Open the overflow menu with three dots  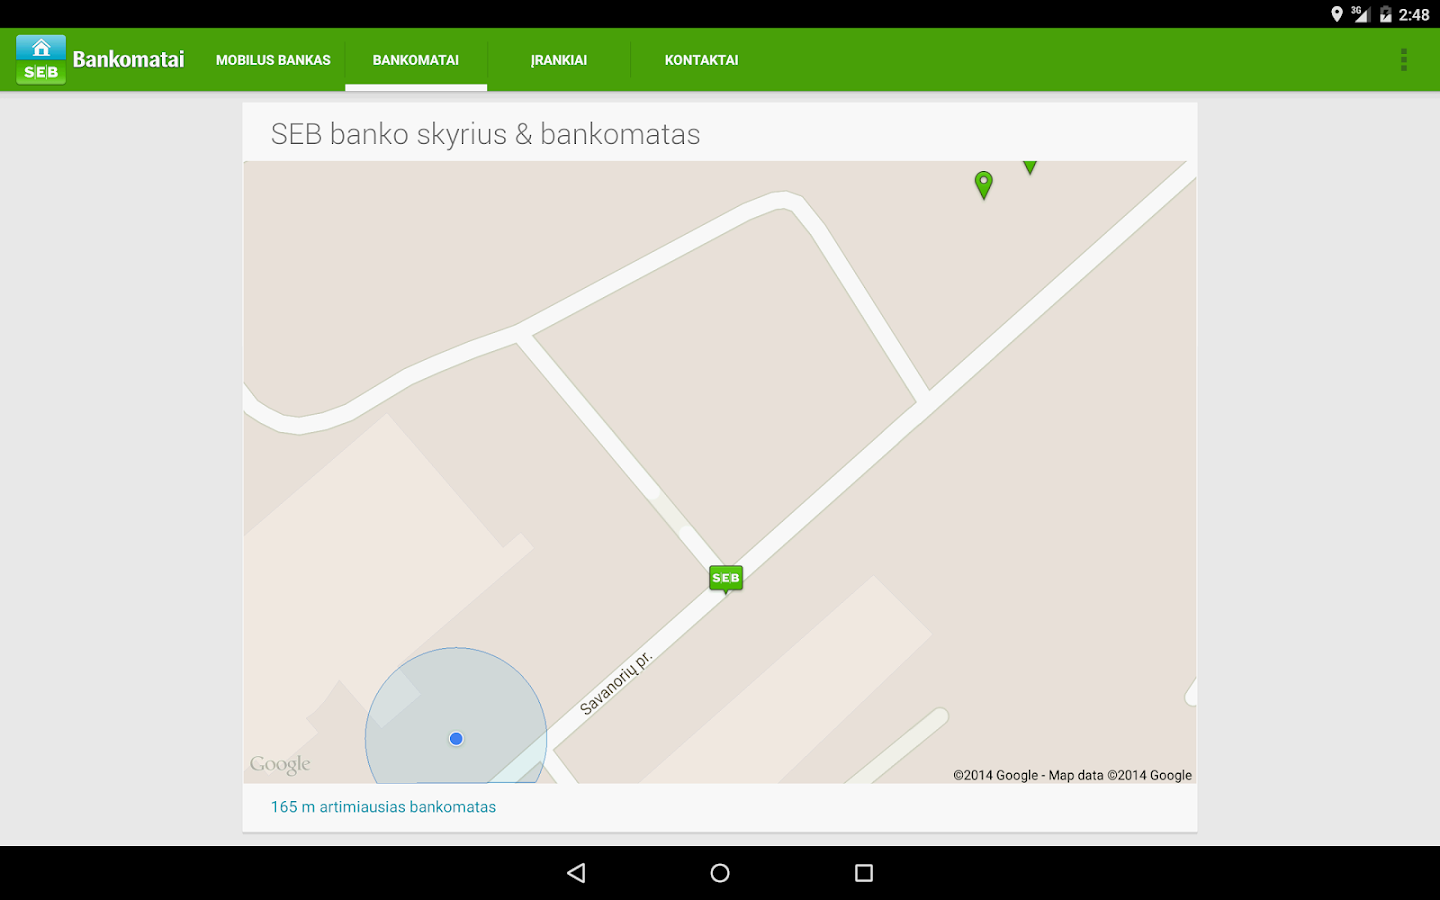coord(1404,58)
